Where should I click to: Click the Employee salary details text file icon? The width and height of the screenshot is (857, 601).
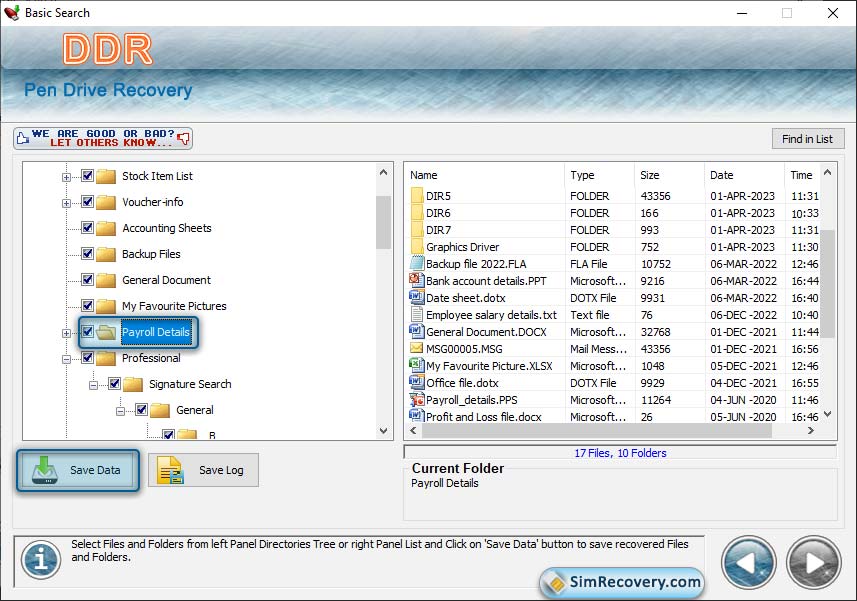pos(417,314)
